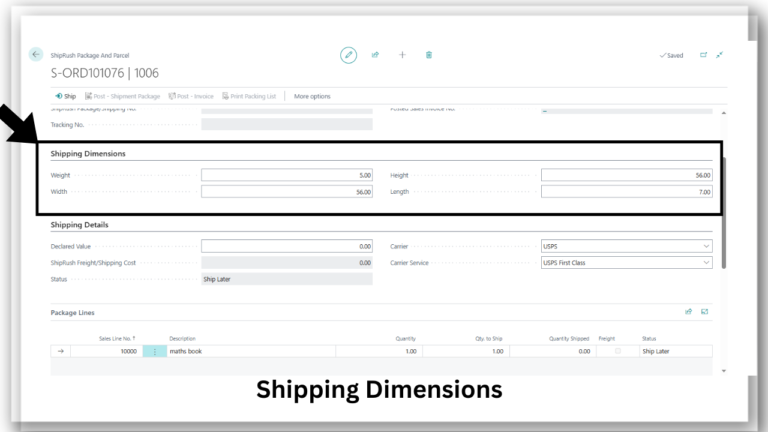Expand the Package Lines part to full view
The height and width of the screenshot is (432, 768).
(x=704, y=312)
